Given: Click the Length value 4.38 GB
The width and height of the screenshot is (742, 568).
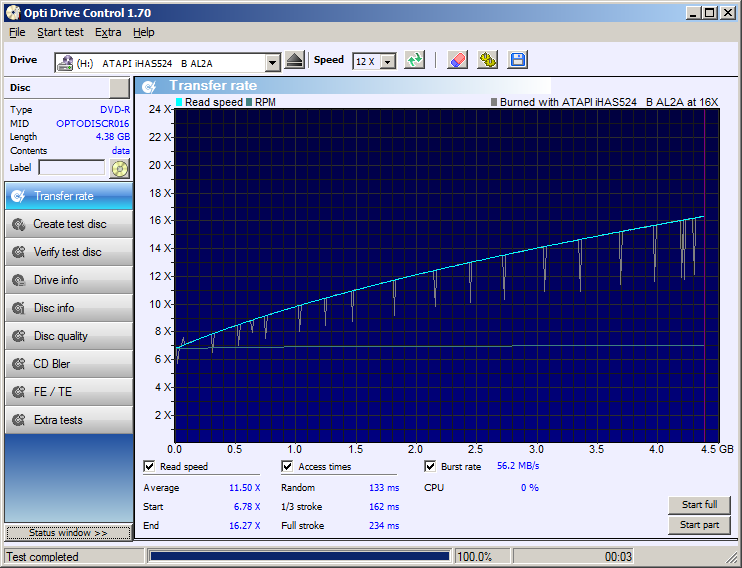Looking at the screenshot, I should coord(113,137).
